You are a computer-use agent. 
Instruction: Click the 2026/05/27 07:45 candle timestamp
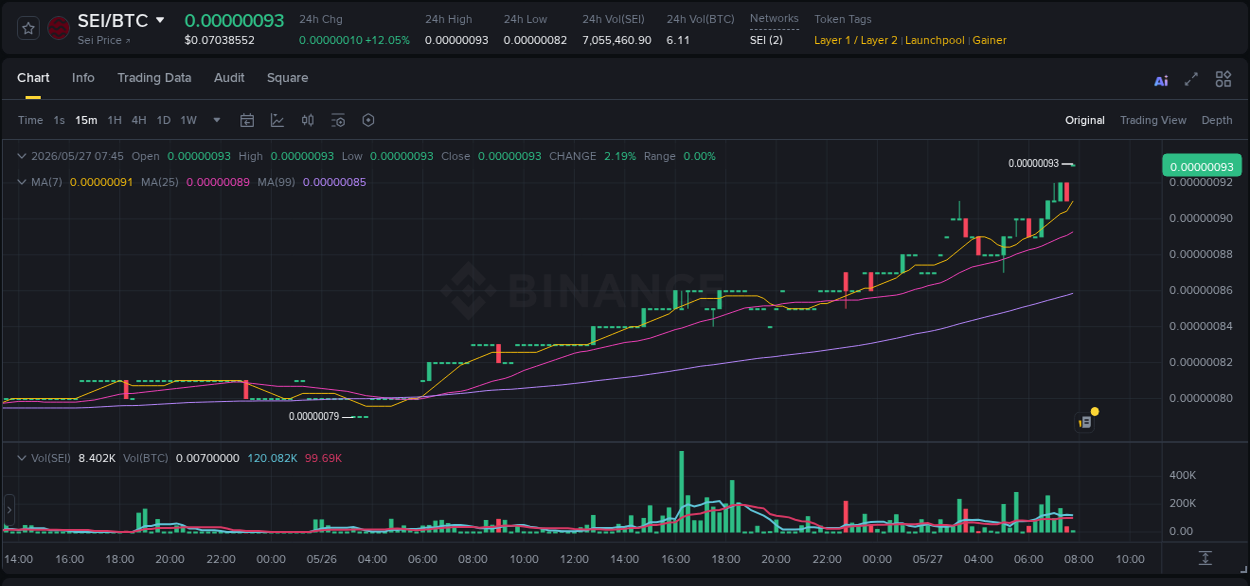coord(77,156)
